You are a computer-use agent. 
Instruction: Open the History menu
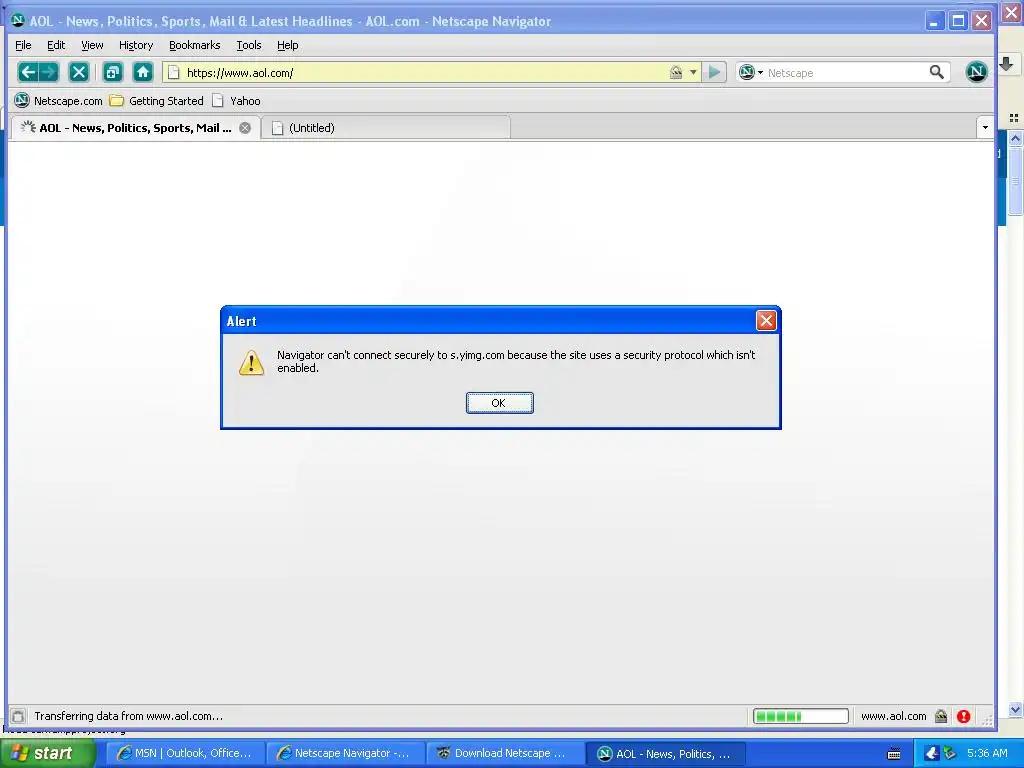click(x=136, y=45)
